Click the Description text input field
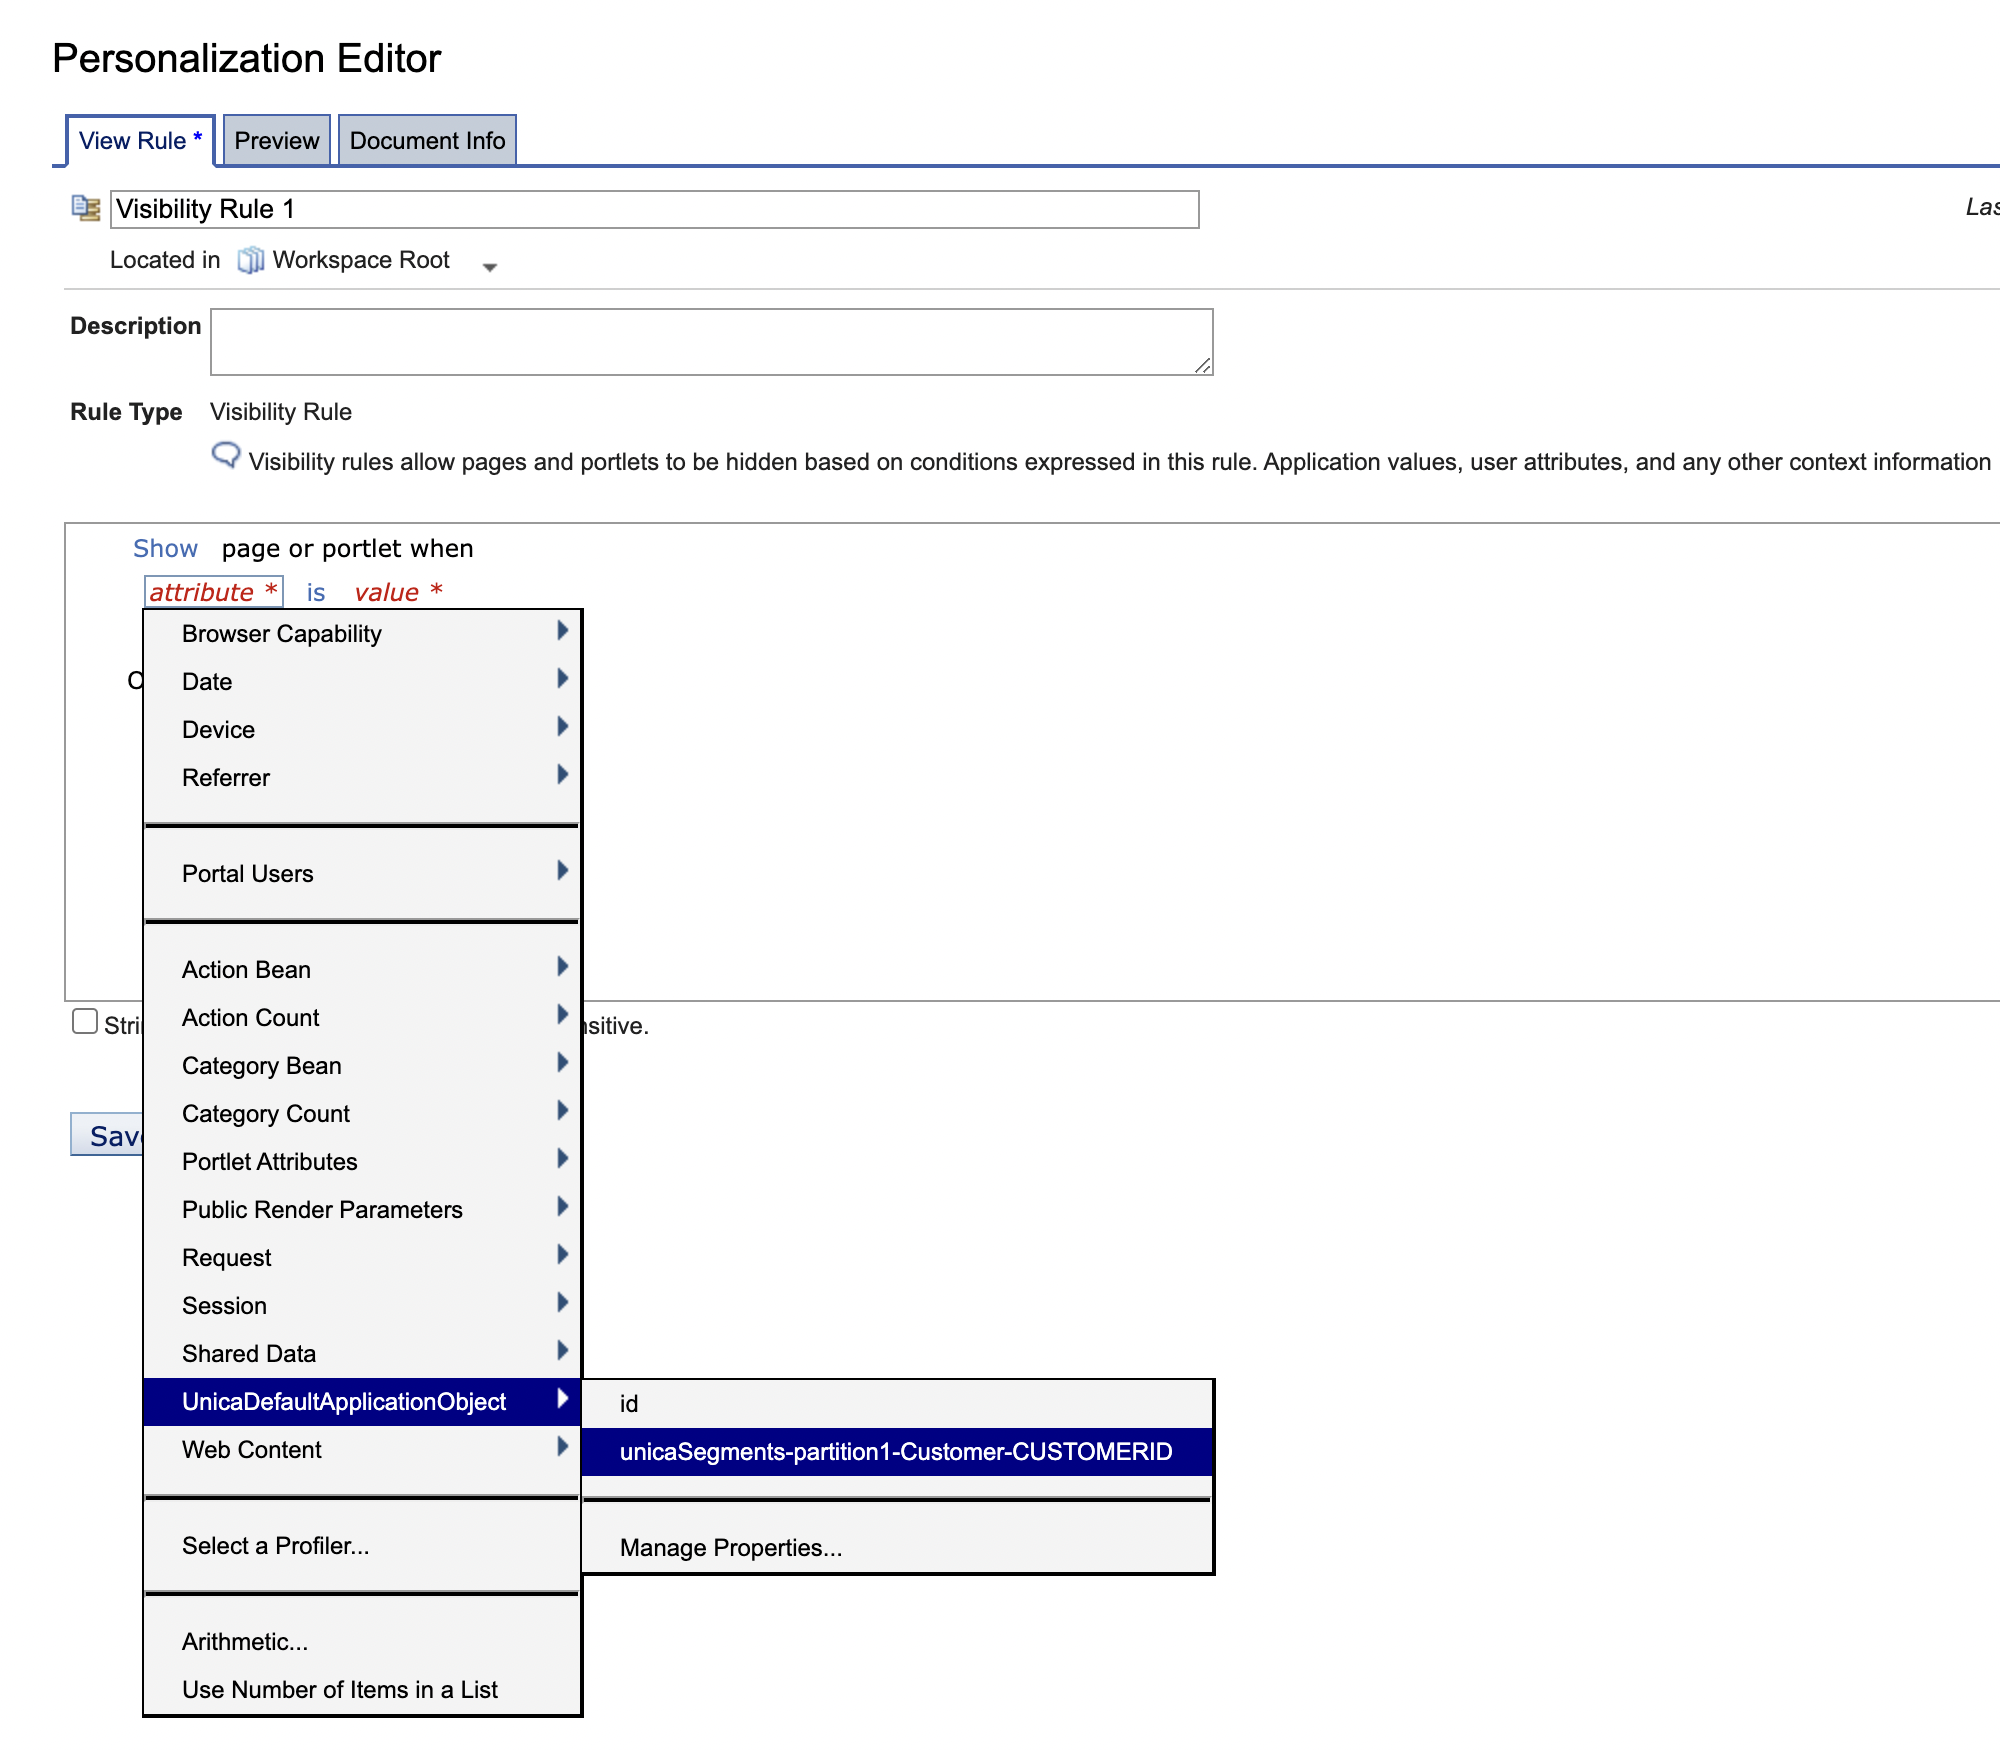2000x1750 pixels. [x=713, y=340]
